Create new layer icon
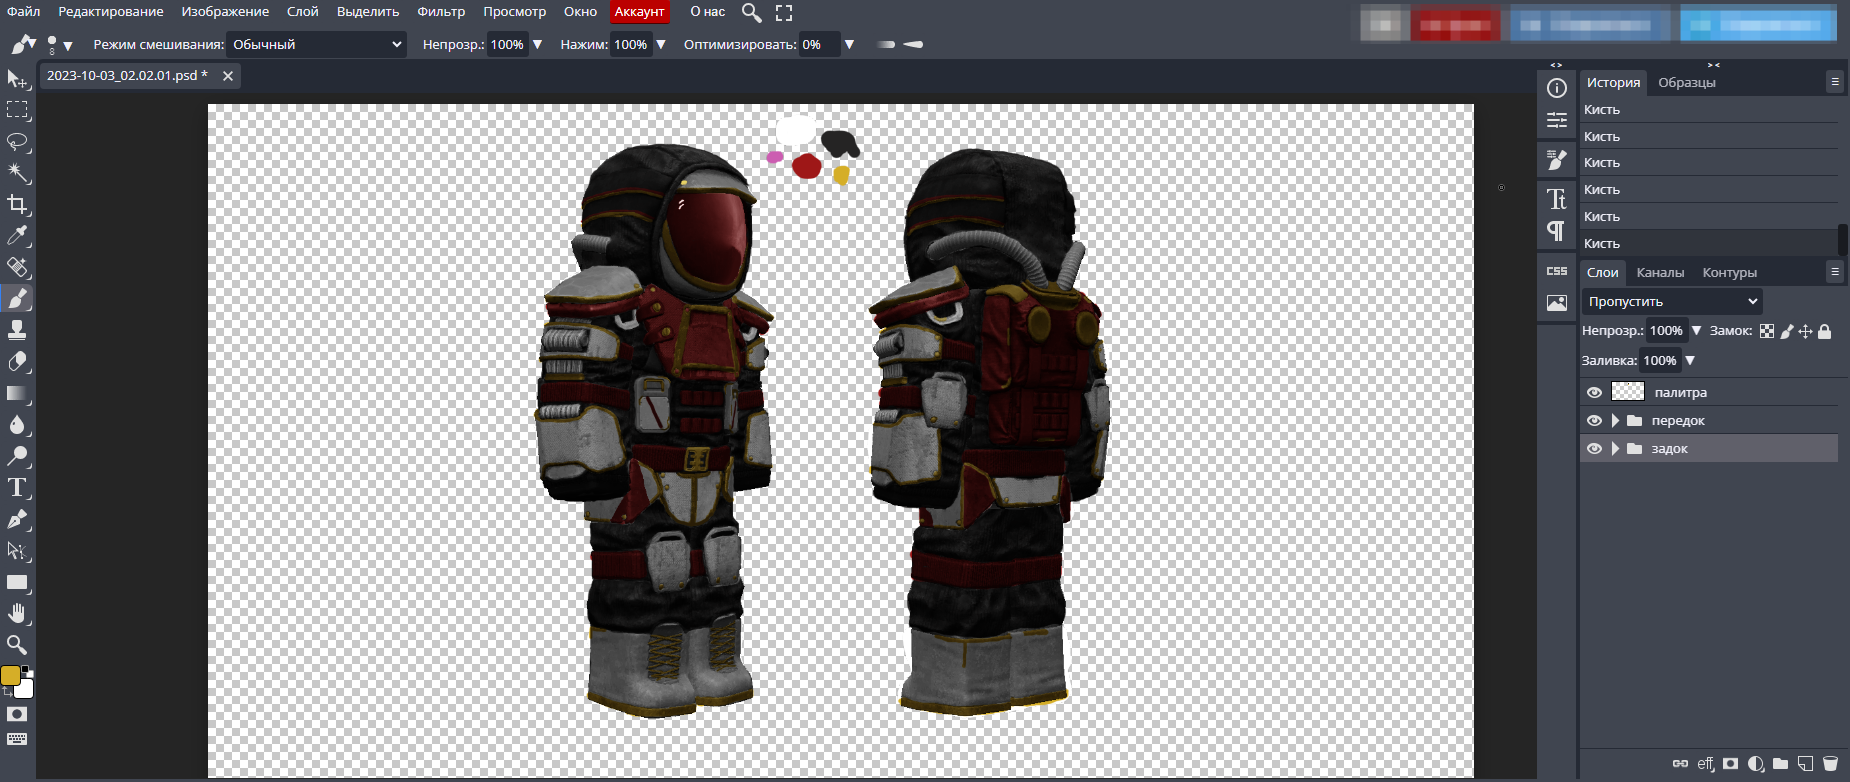 (1805, 764)
